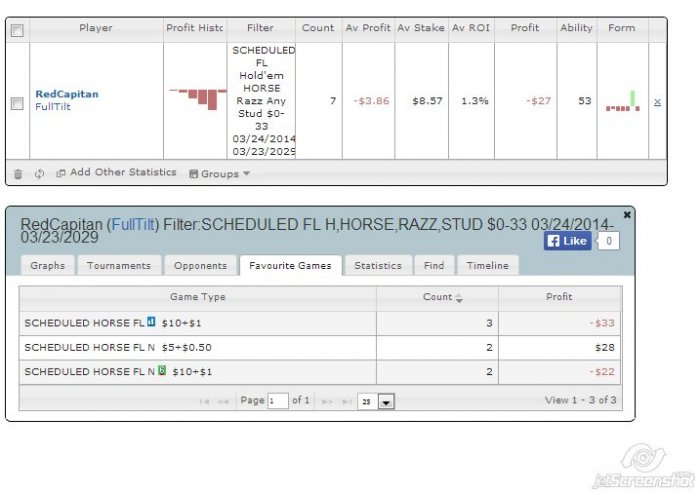Click the profit history mini chart
Screen dimensions: 700x494
click(196, 99)
